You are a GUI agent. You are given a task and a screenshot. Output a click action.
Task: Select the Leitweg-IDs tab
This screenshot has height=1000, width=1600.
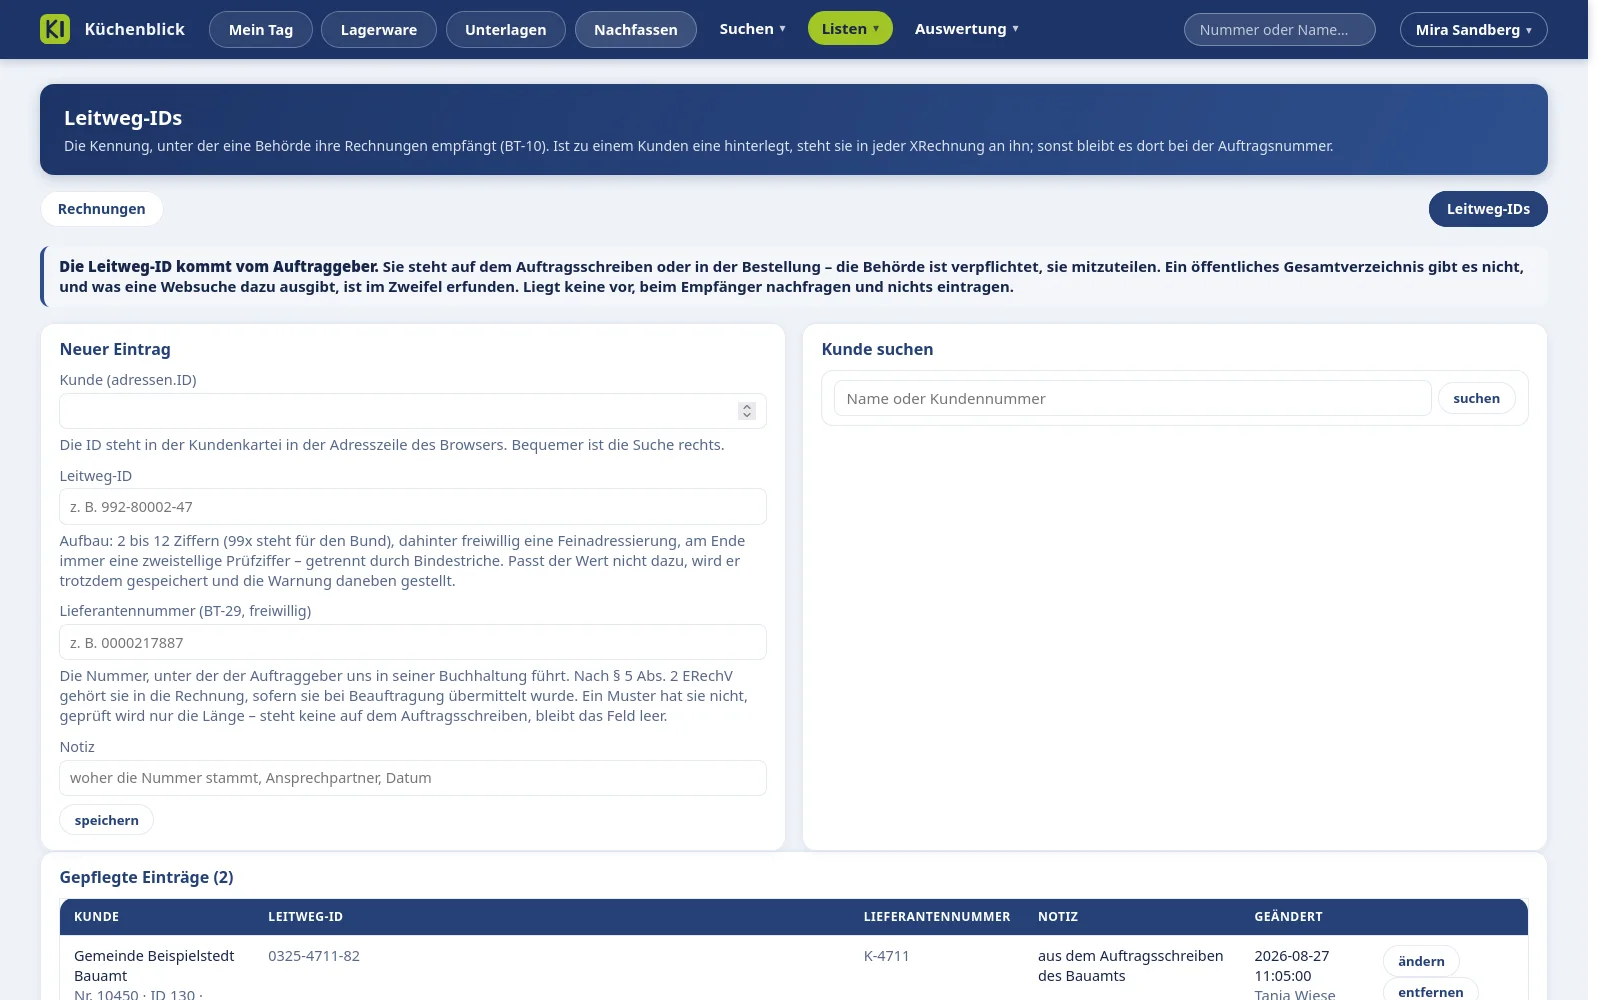1488,209
